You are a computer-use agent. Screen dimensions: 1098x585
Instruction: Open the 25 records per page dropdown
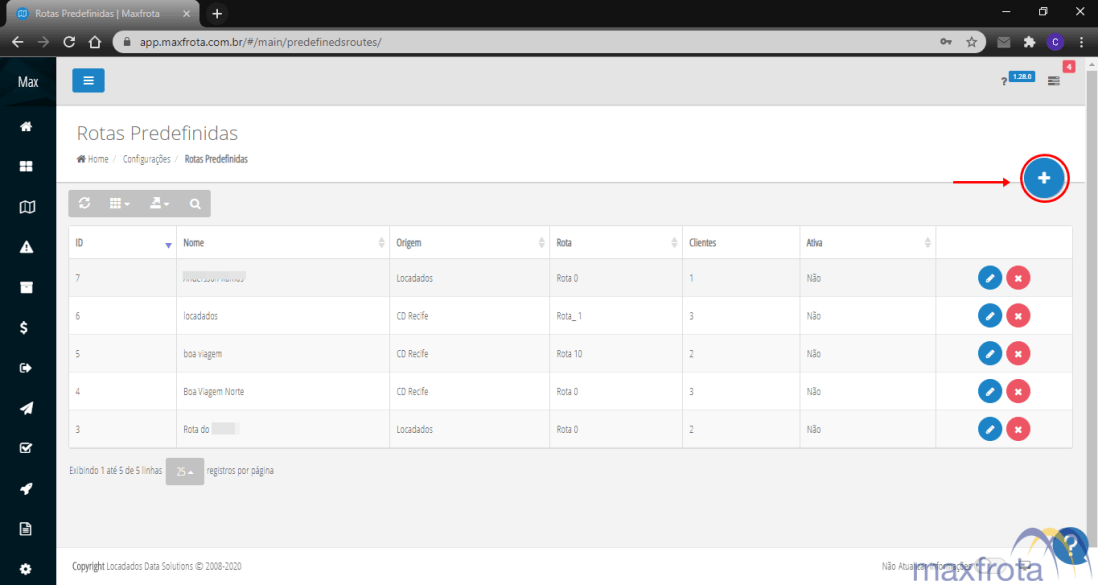coord(184,471)
